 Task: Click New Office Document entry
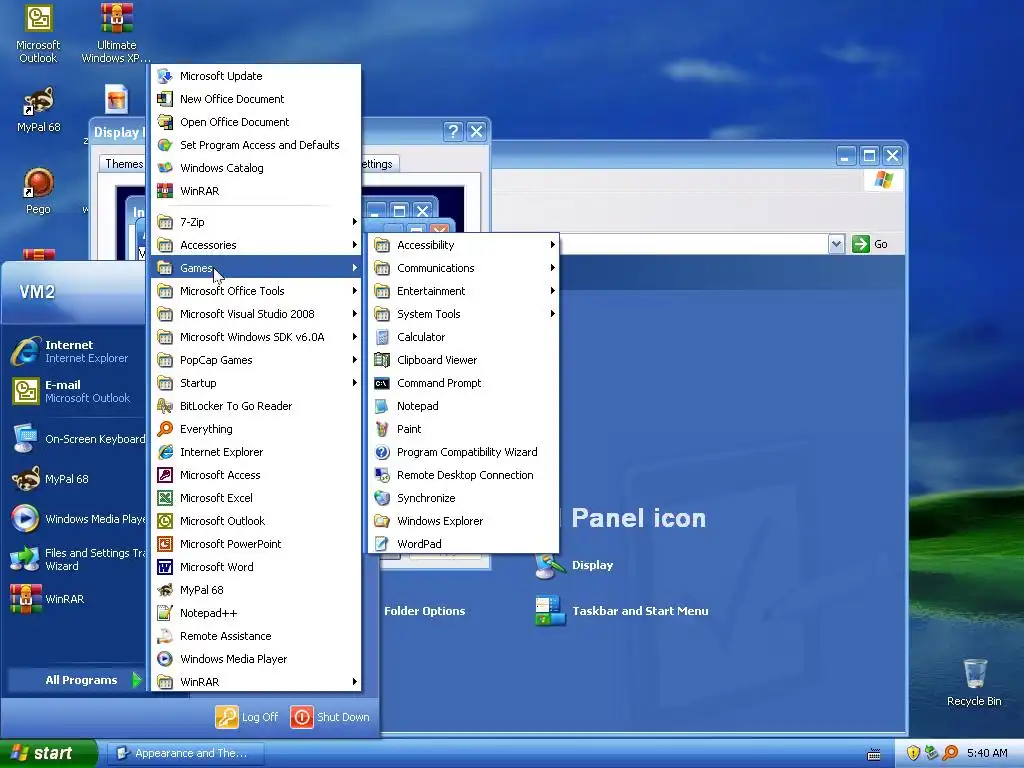click(256, 99)
